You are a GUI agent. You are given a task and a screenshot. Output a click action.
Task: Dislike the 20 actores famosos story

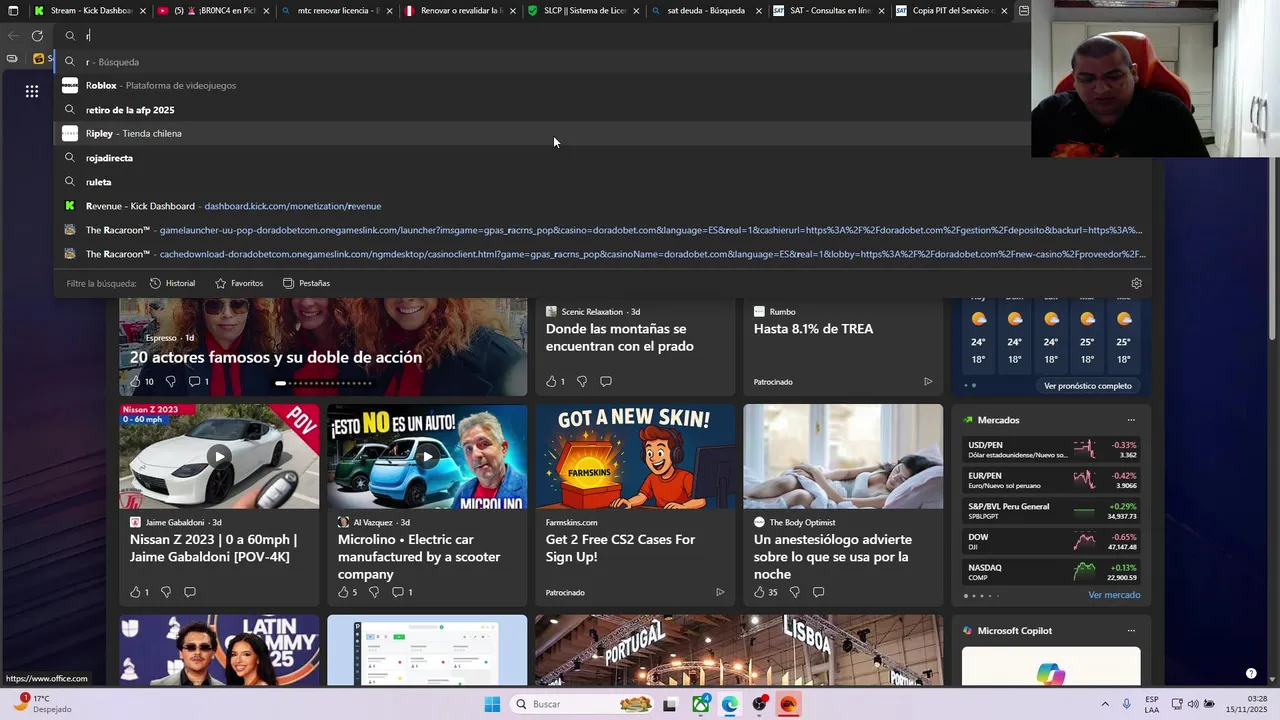pos(170,381)
